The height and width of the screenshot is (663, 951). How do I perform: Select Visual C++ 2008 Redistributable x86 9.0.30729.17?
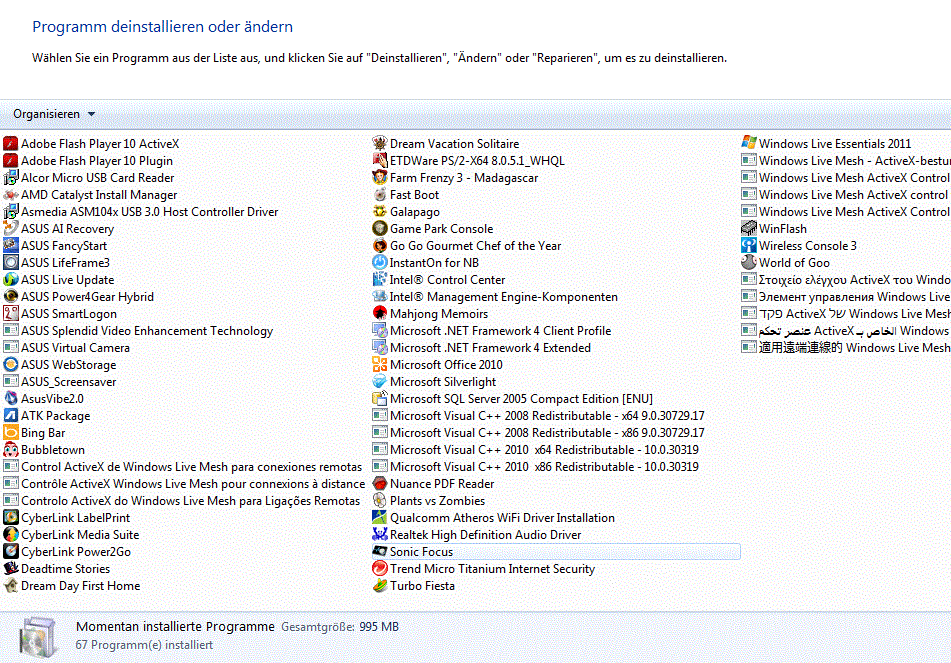coord(539,432)
